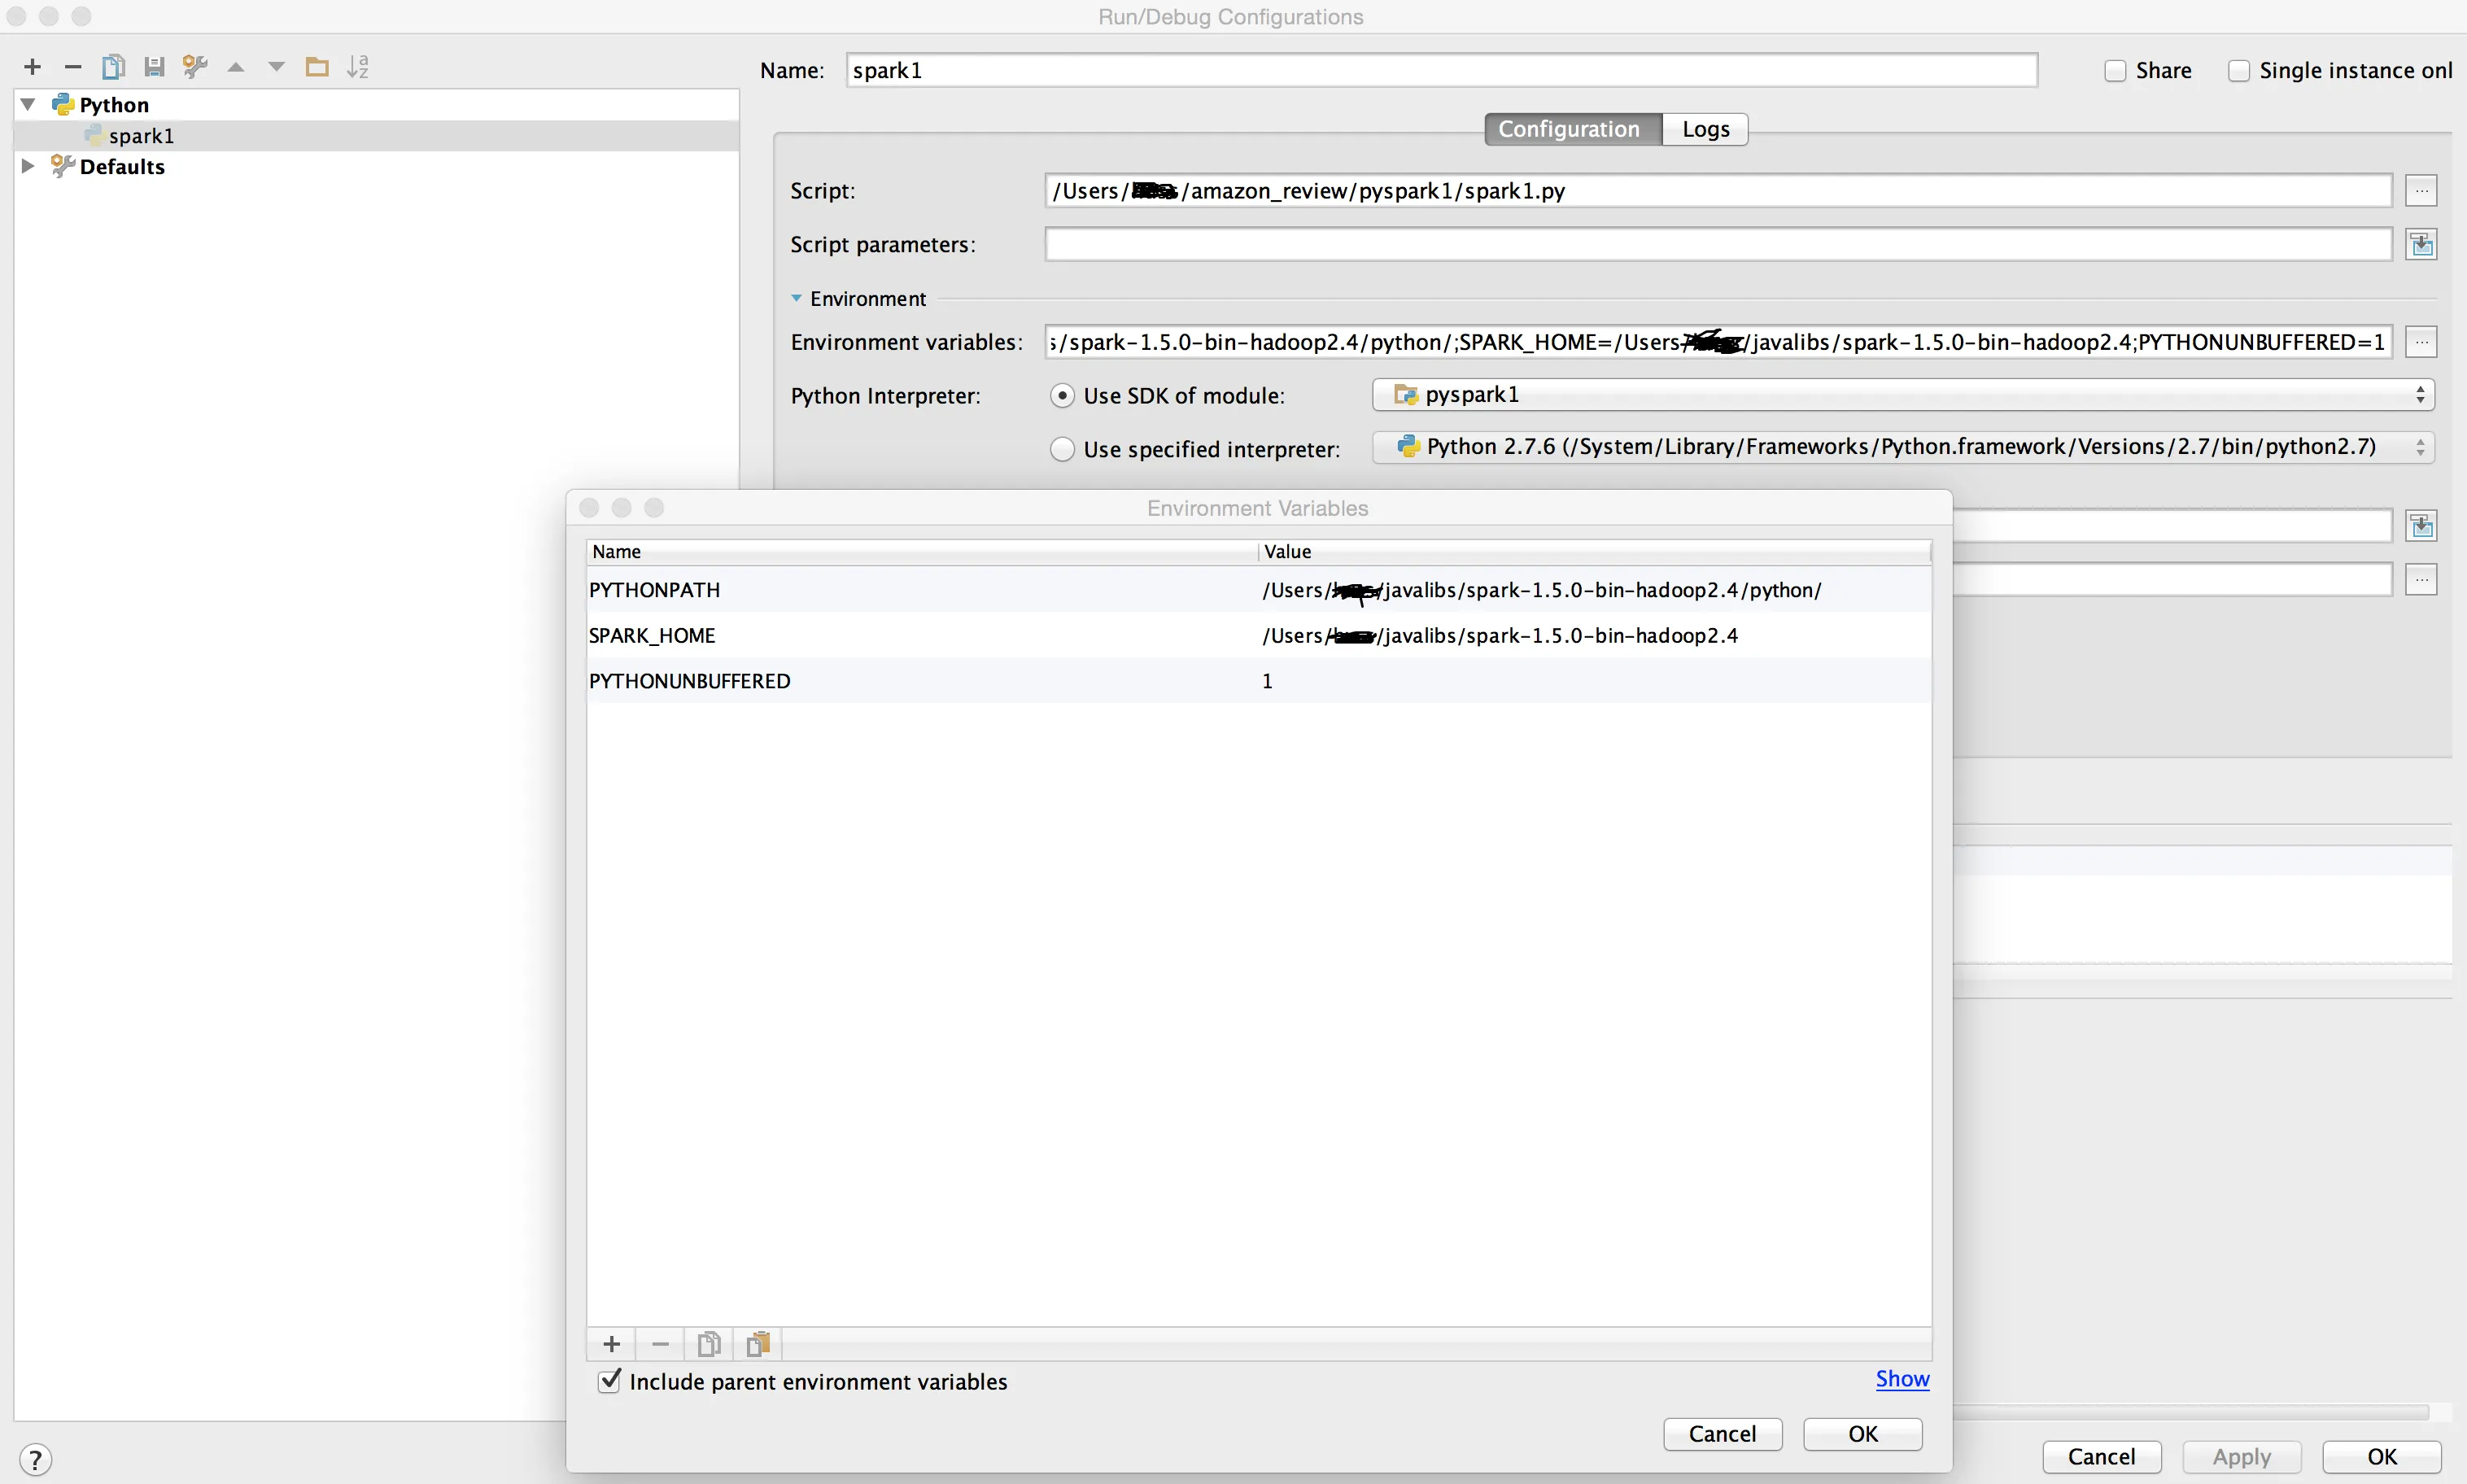Collapse the Environment section triangle
2467x1484 pixels.
796,298
